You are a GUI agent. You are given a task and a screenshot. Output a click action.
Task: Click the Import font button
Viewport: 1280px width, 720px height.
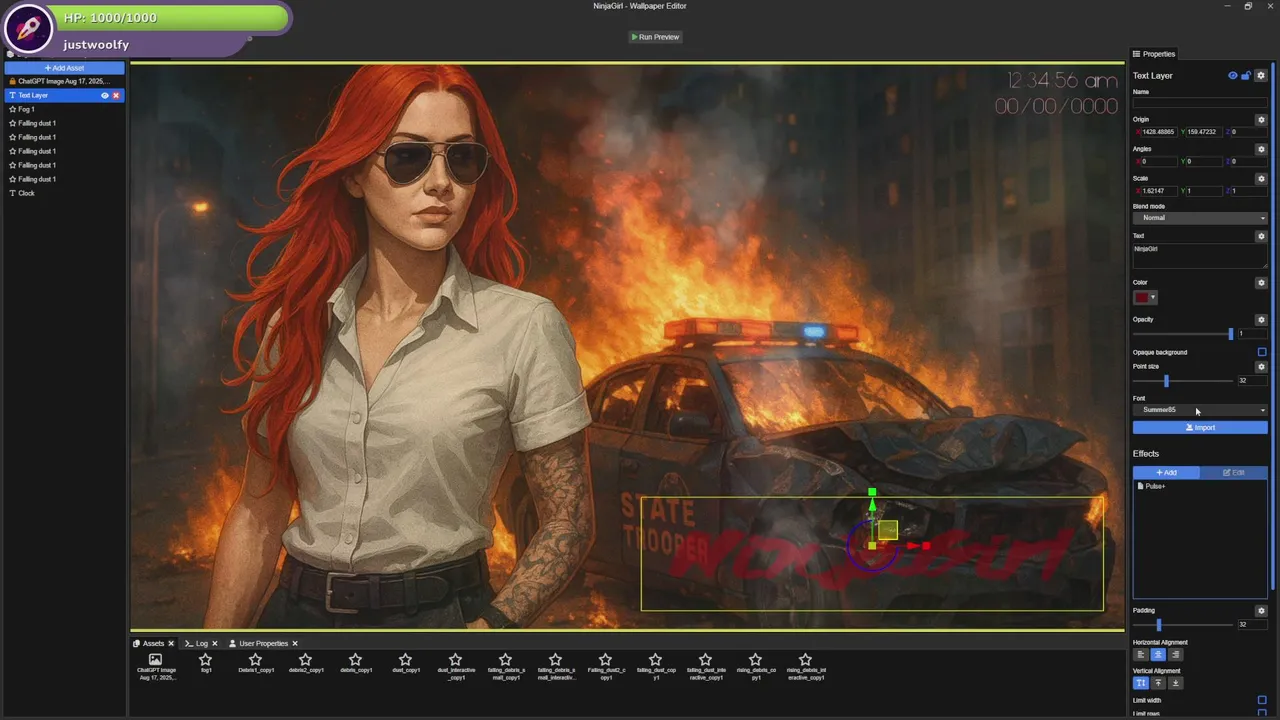(1200, 427)
